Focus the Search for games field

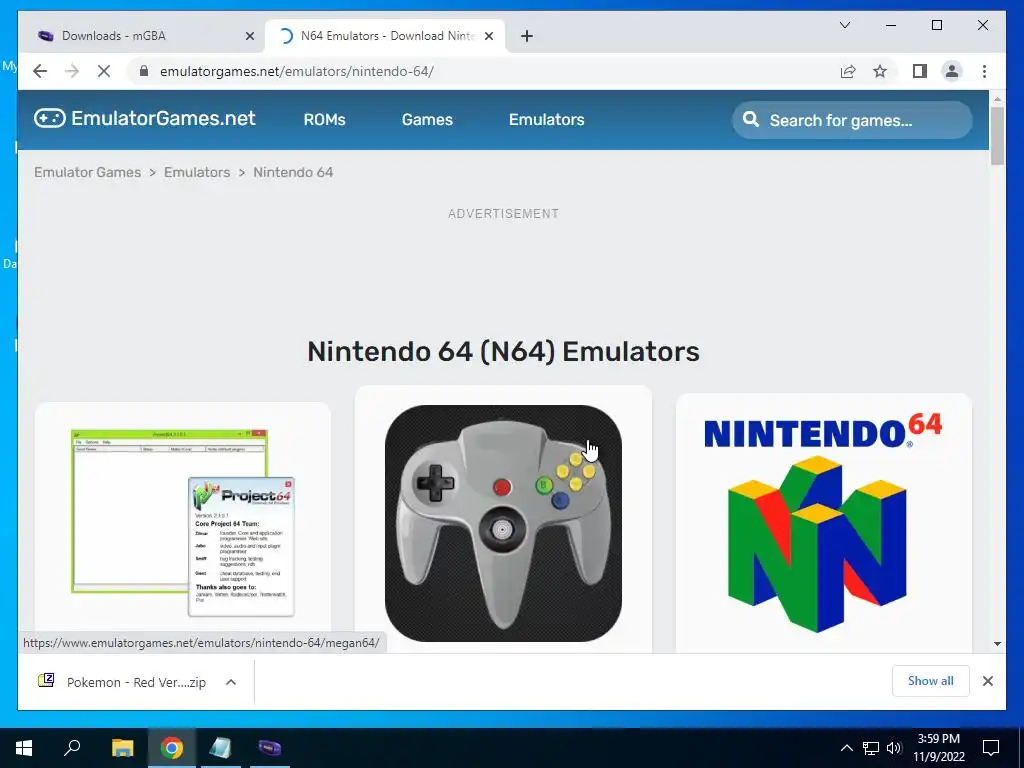pos(852,120)
